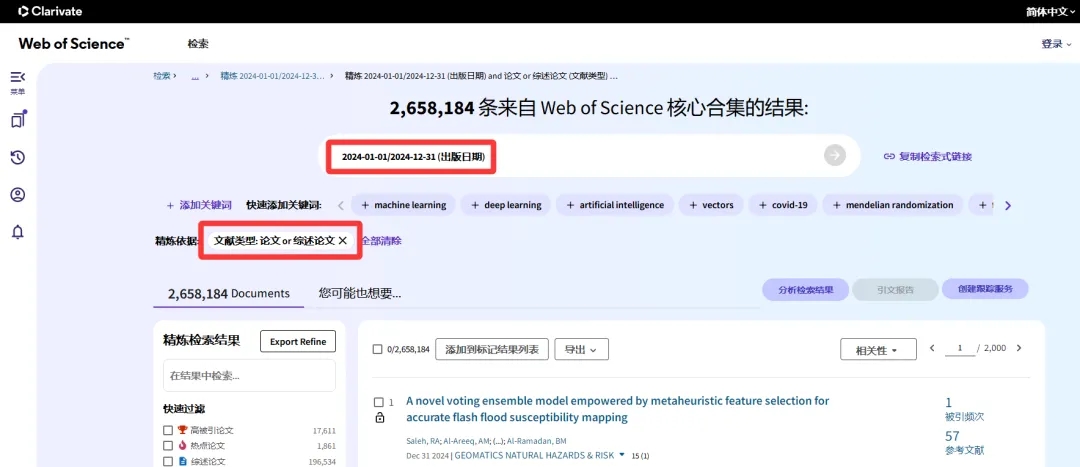Click 添加到标记结果列表 button
The width and height of the screenshot is (1080, 467).
(492, 349)
